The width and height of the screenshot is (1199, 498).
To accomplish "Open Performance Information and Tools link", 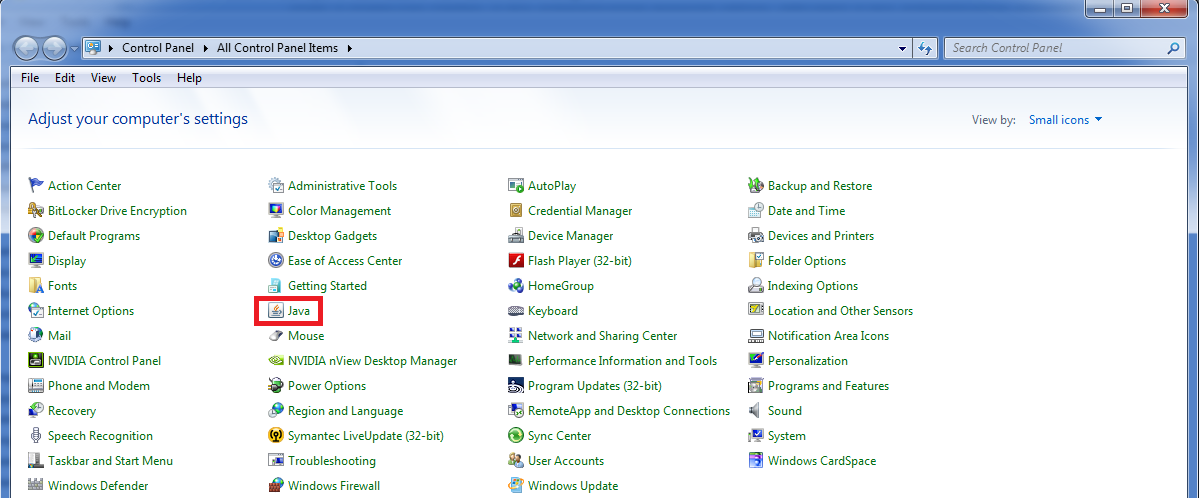I will pyautogui.click(x=622, y=360).
